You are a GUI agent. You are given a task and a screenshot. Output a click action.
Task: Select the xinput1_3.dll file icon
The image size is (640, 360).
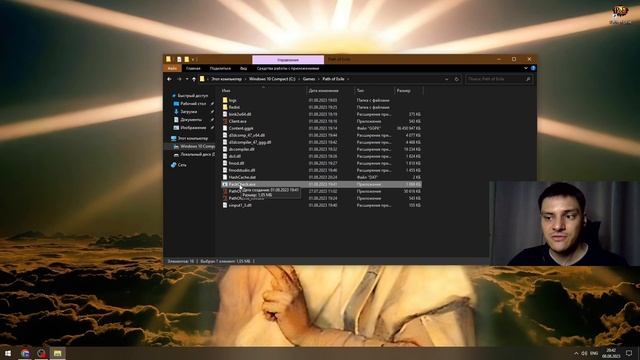coord(225,205)
